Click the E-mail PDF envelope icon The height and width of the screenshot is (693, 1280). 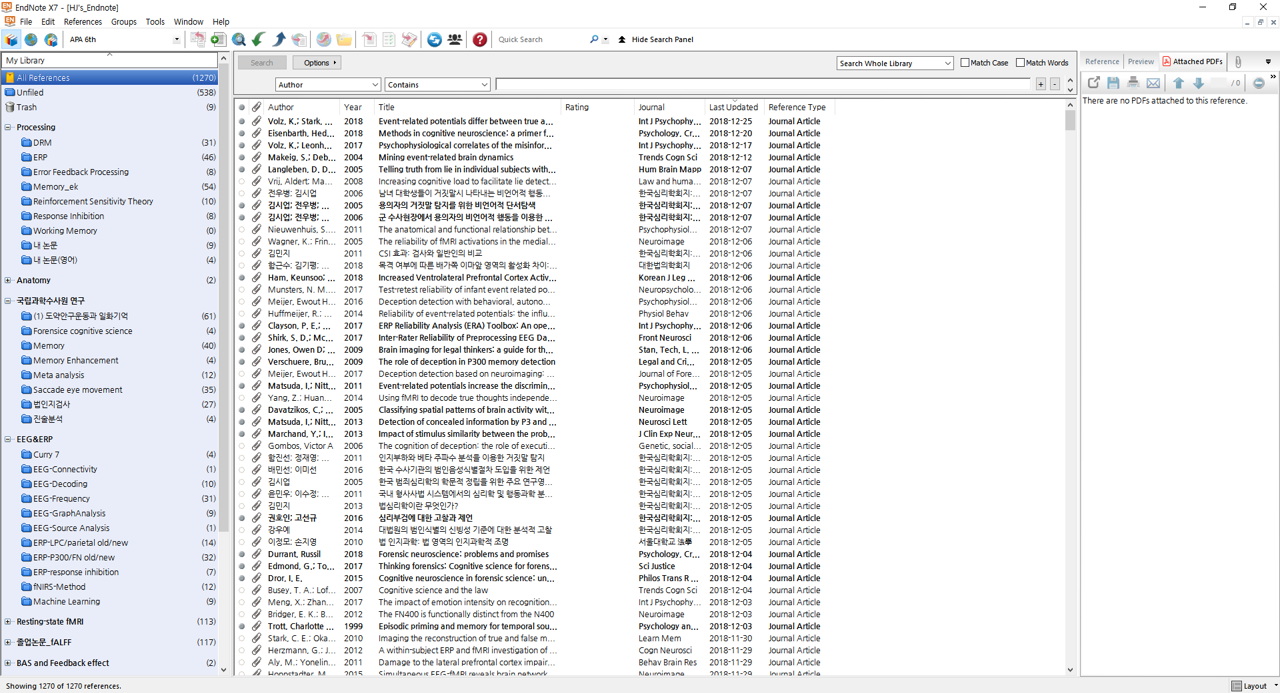pyautogui.click(x=1153, y=83)
